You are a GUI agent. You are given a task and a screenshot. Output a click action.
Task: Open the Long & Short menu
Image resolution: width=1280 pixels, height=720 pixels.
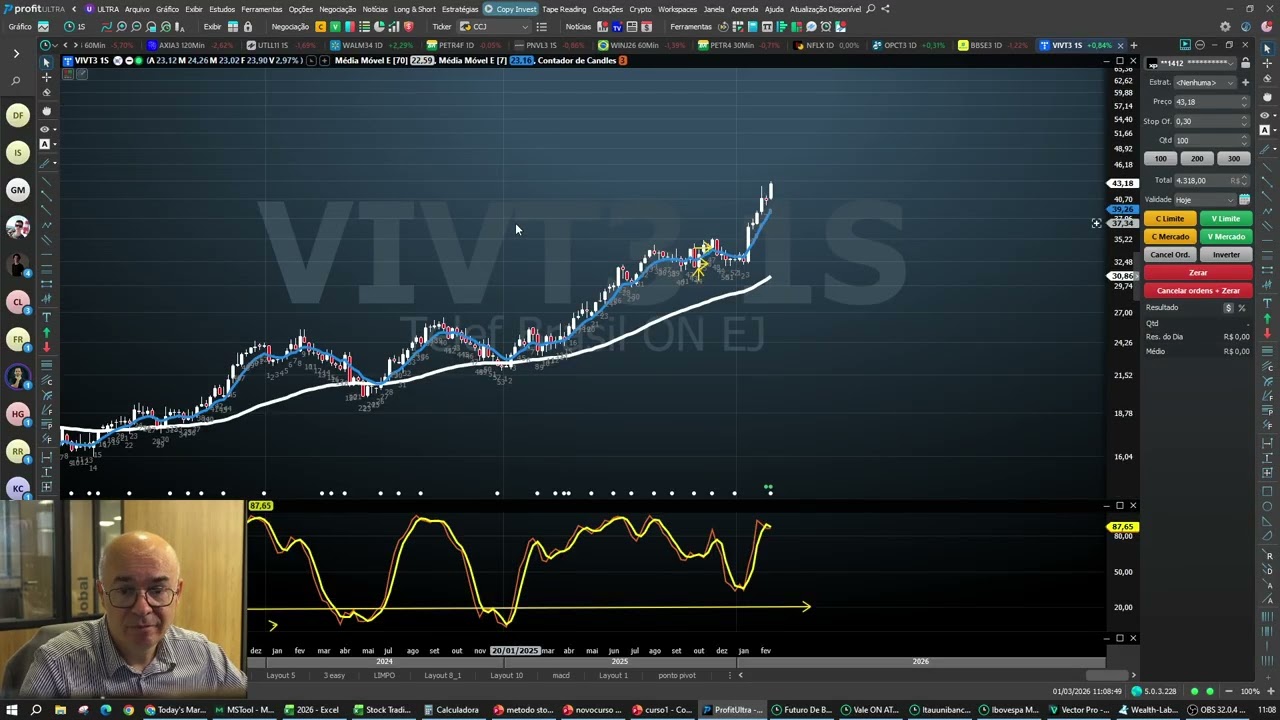tap(414, 9)
